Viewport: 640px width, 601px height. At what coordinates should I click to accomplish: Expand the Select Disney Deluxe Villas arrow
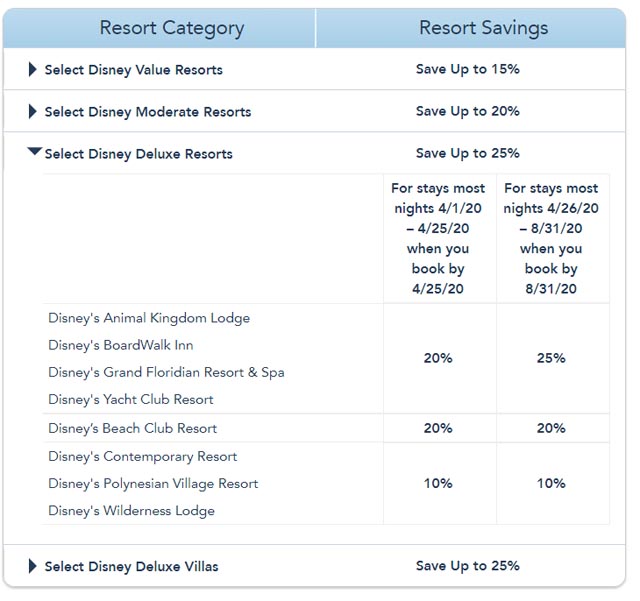[x=32, y=566]
